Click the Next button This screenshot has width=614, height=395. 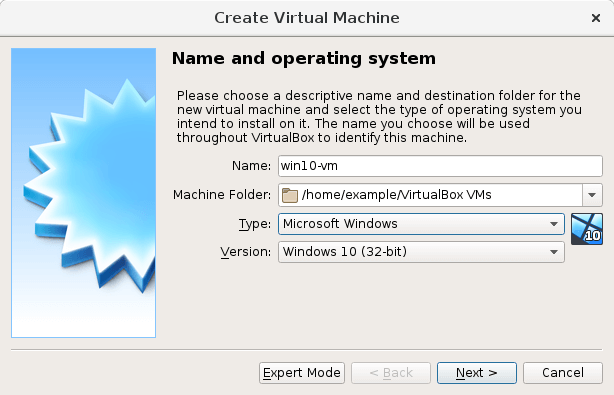click(477, 373)
